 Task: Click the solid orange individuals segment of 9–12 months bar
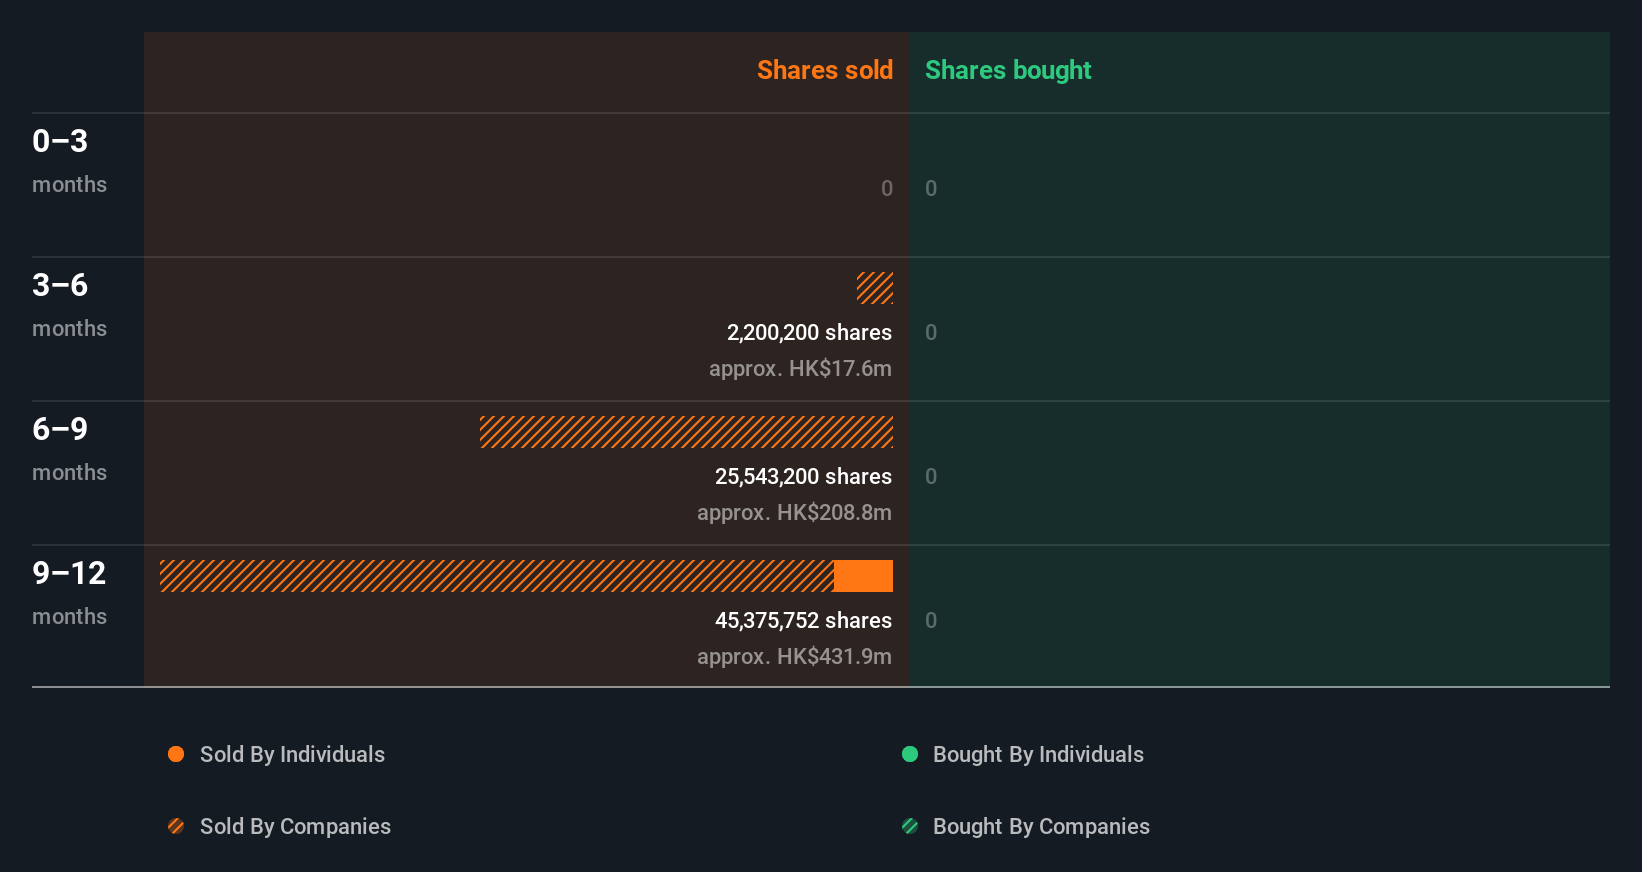point(863,576)
